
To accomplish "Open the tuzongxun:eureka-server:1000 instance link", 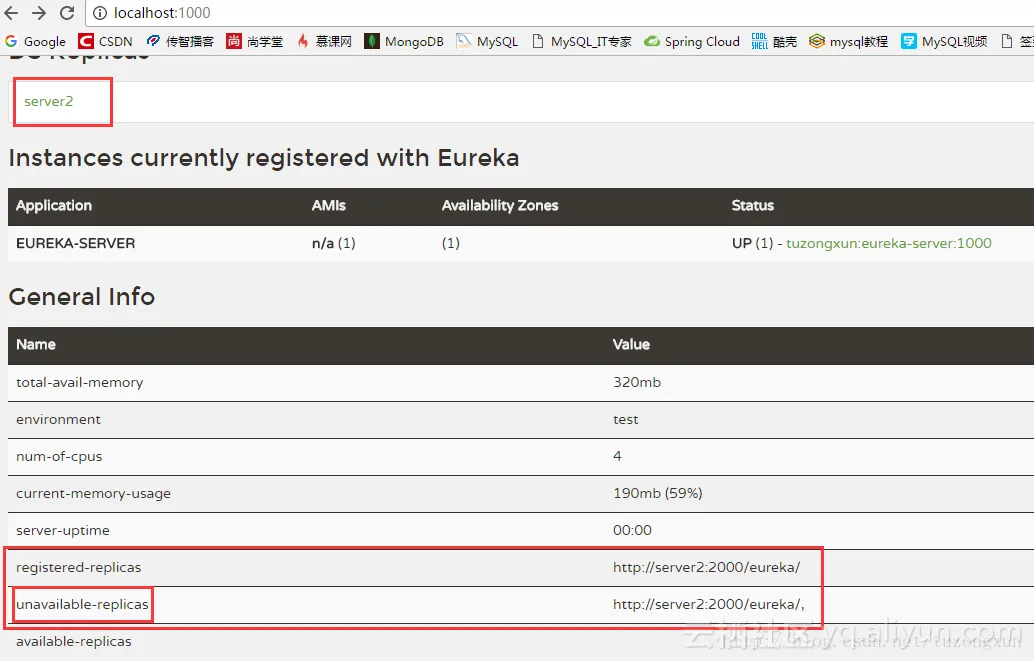I will click(x=889, y=243).
